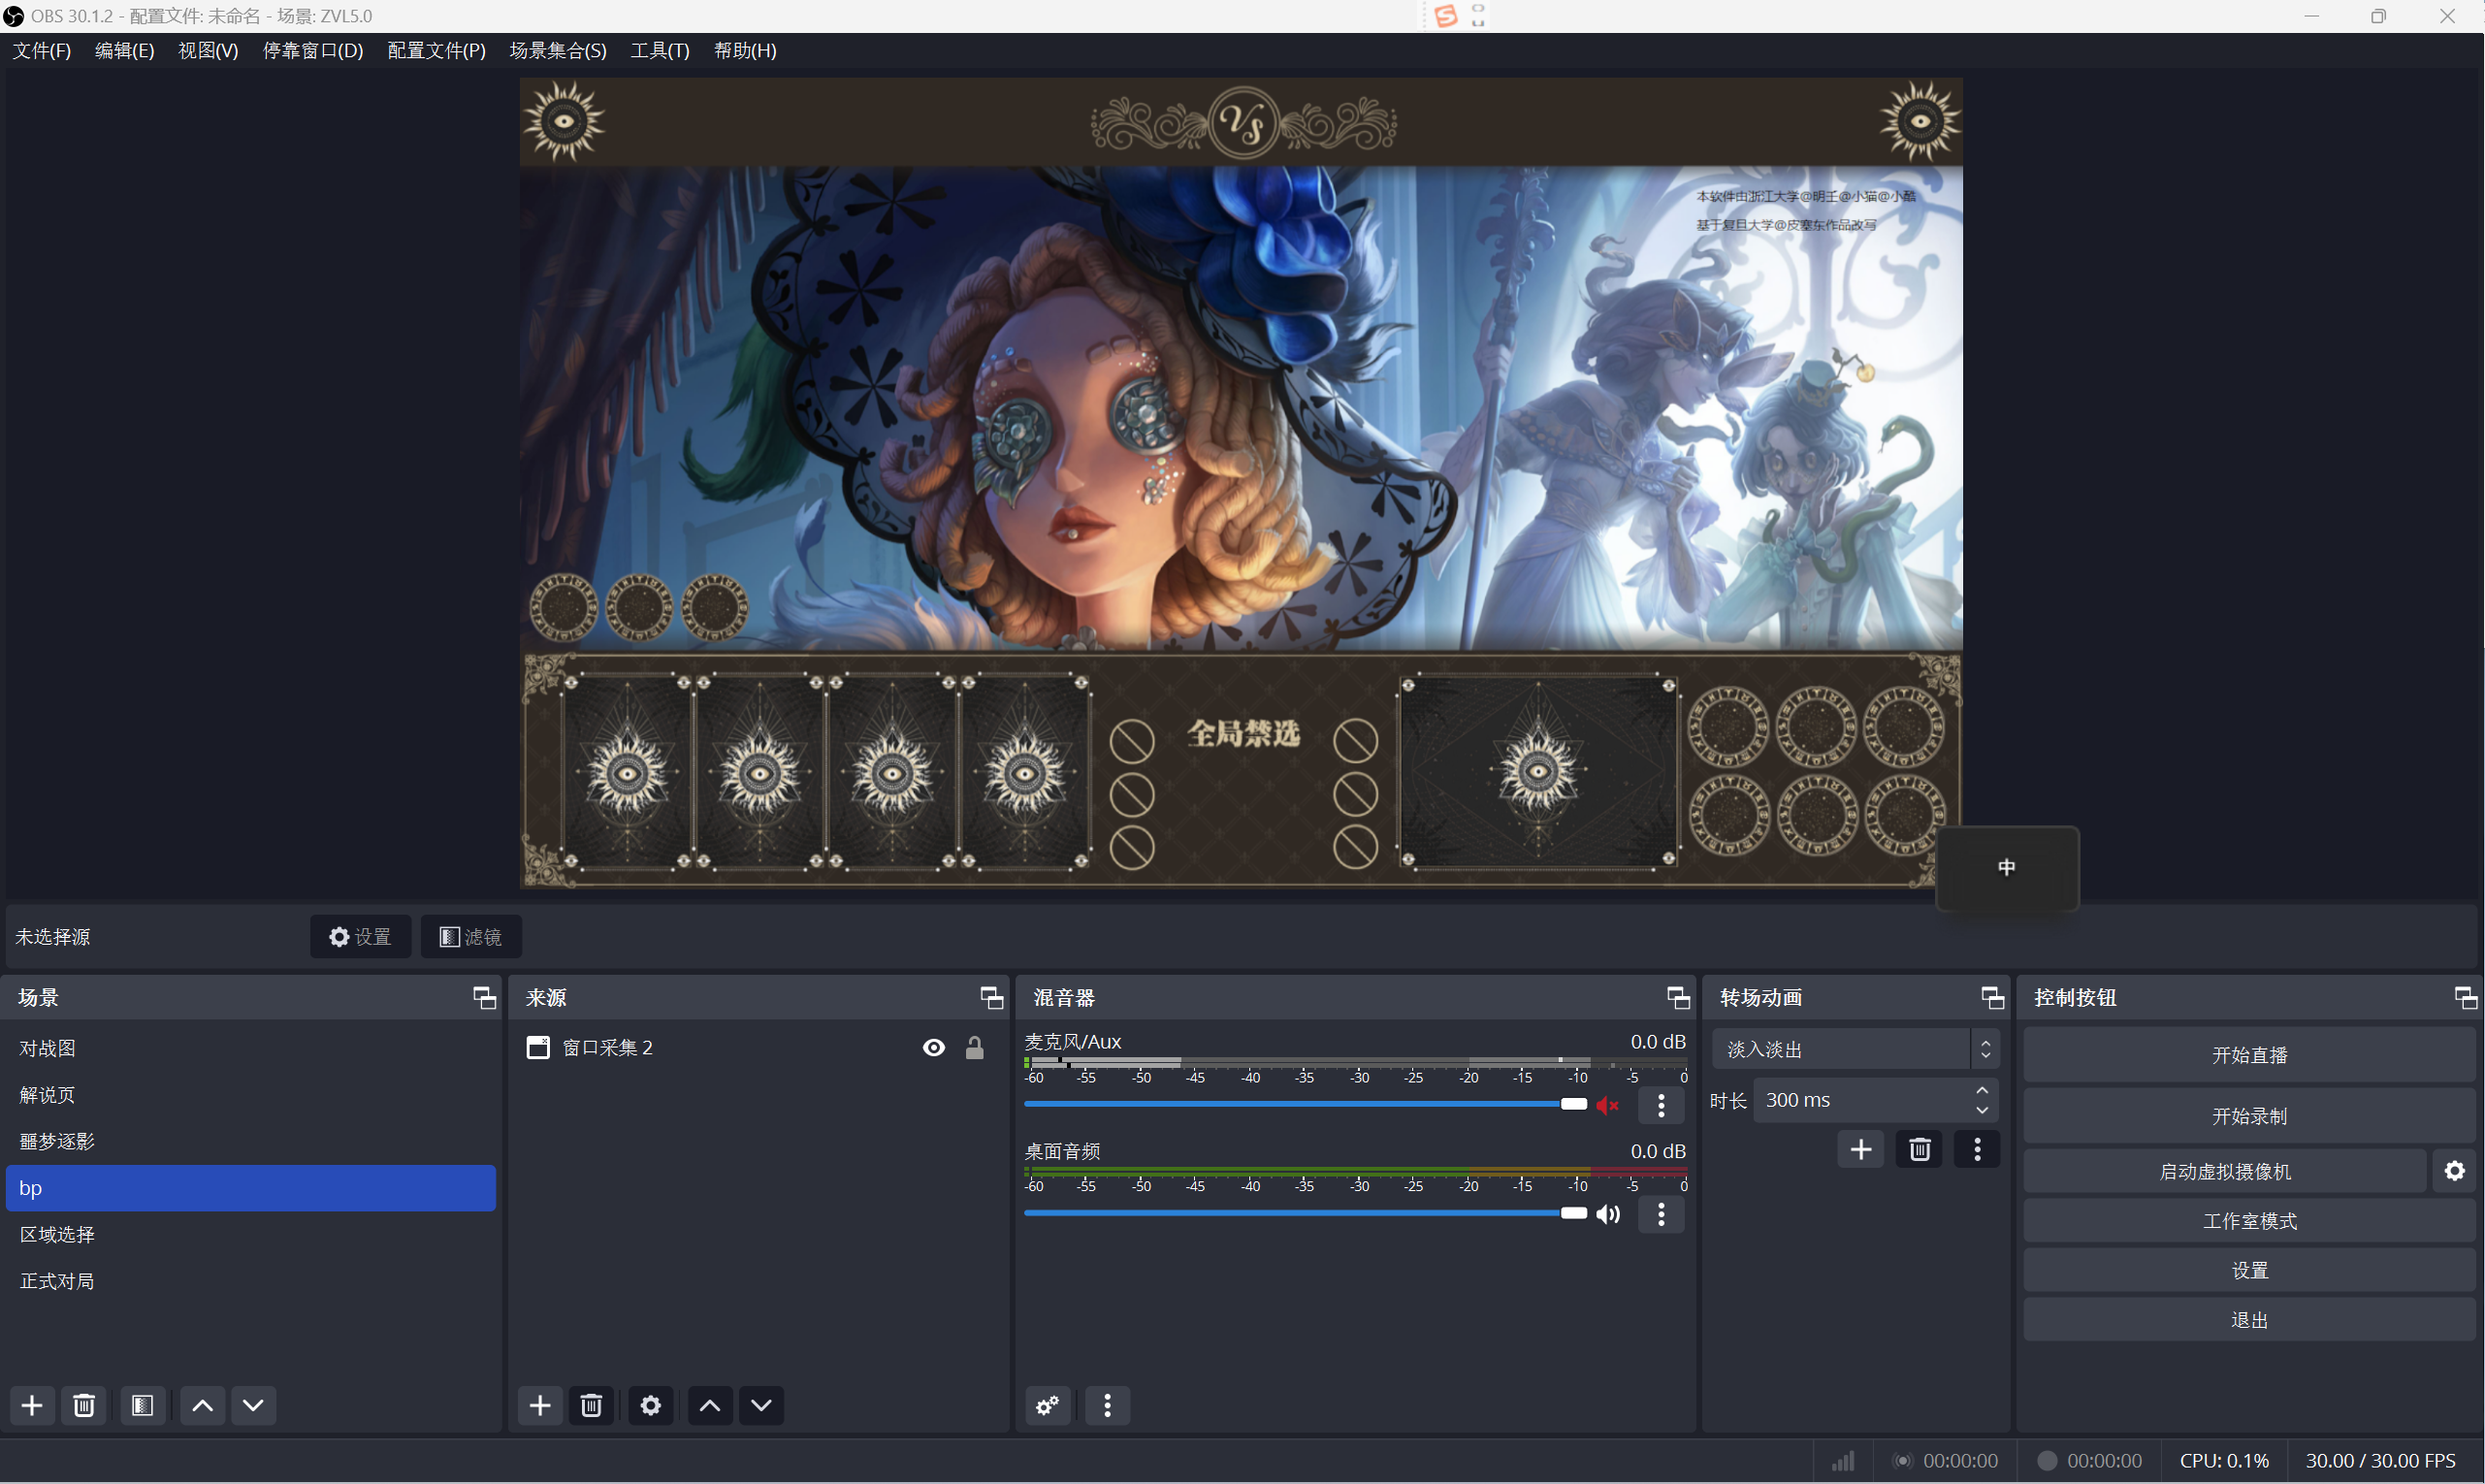This screenshot has height=1484, width=2485.
Task: Undock the 控制按钮 panel
Action: [2466, 997]
